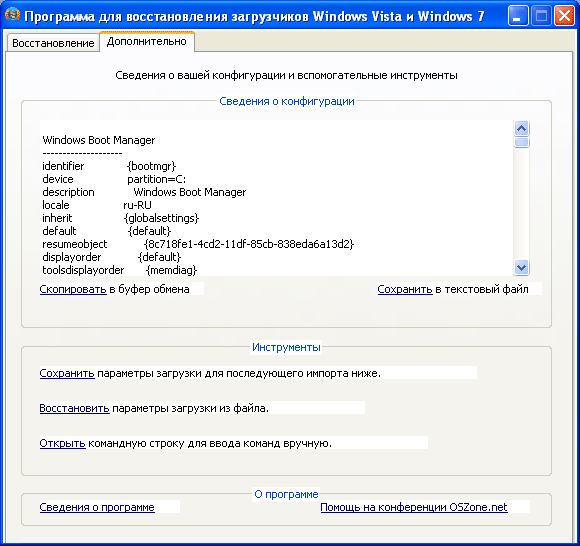Image resolution: width=580 pixels, height=546 pixels.
Task: Click the Сведения о конфигурации group title
Action: click(287, 101)
